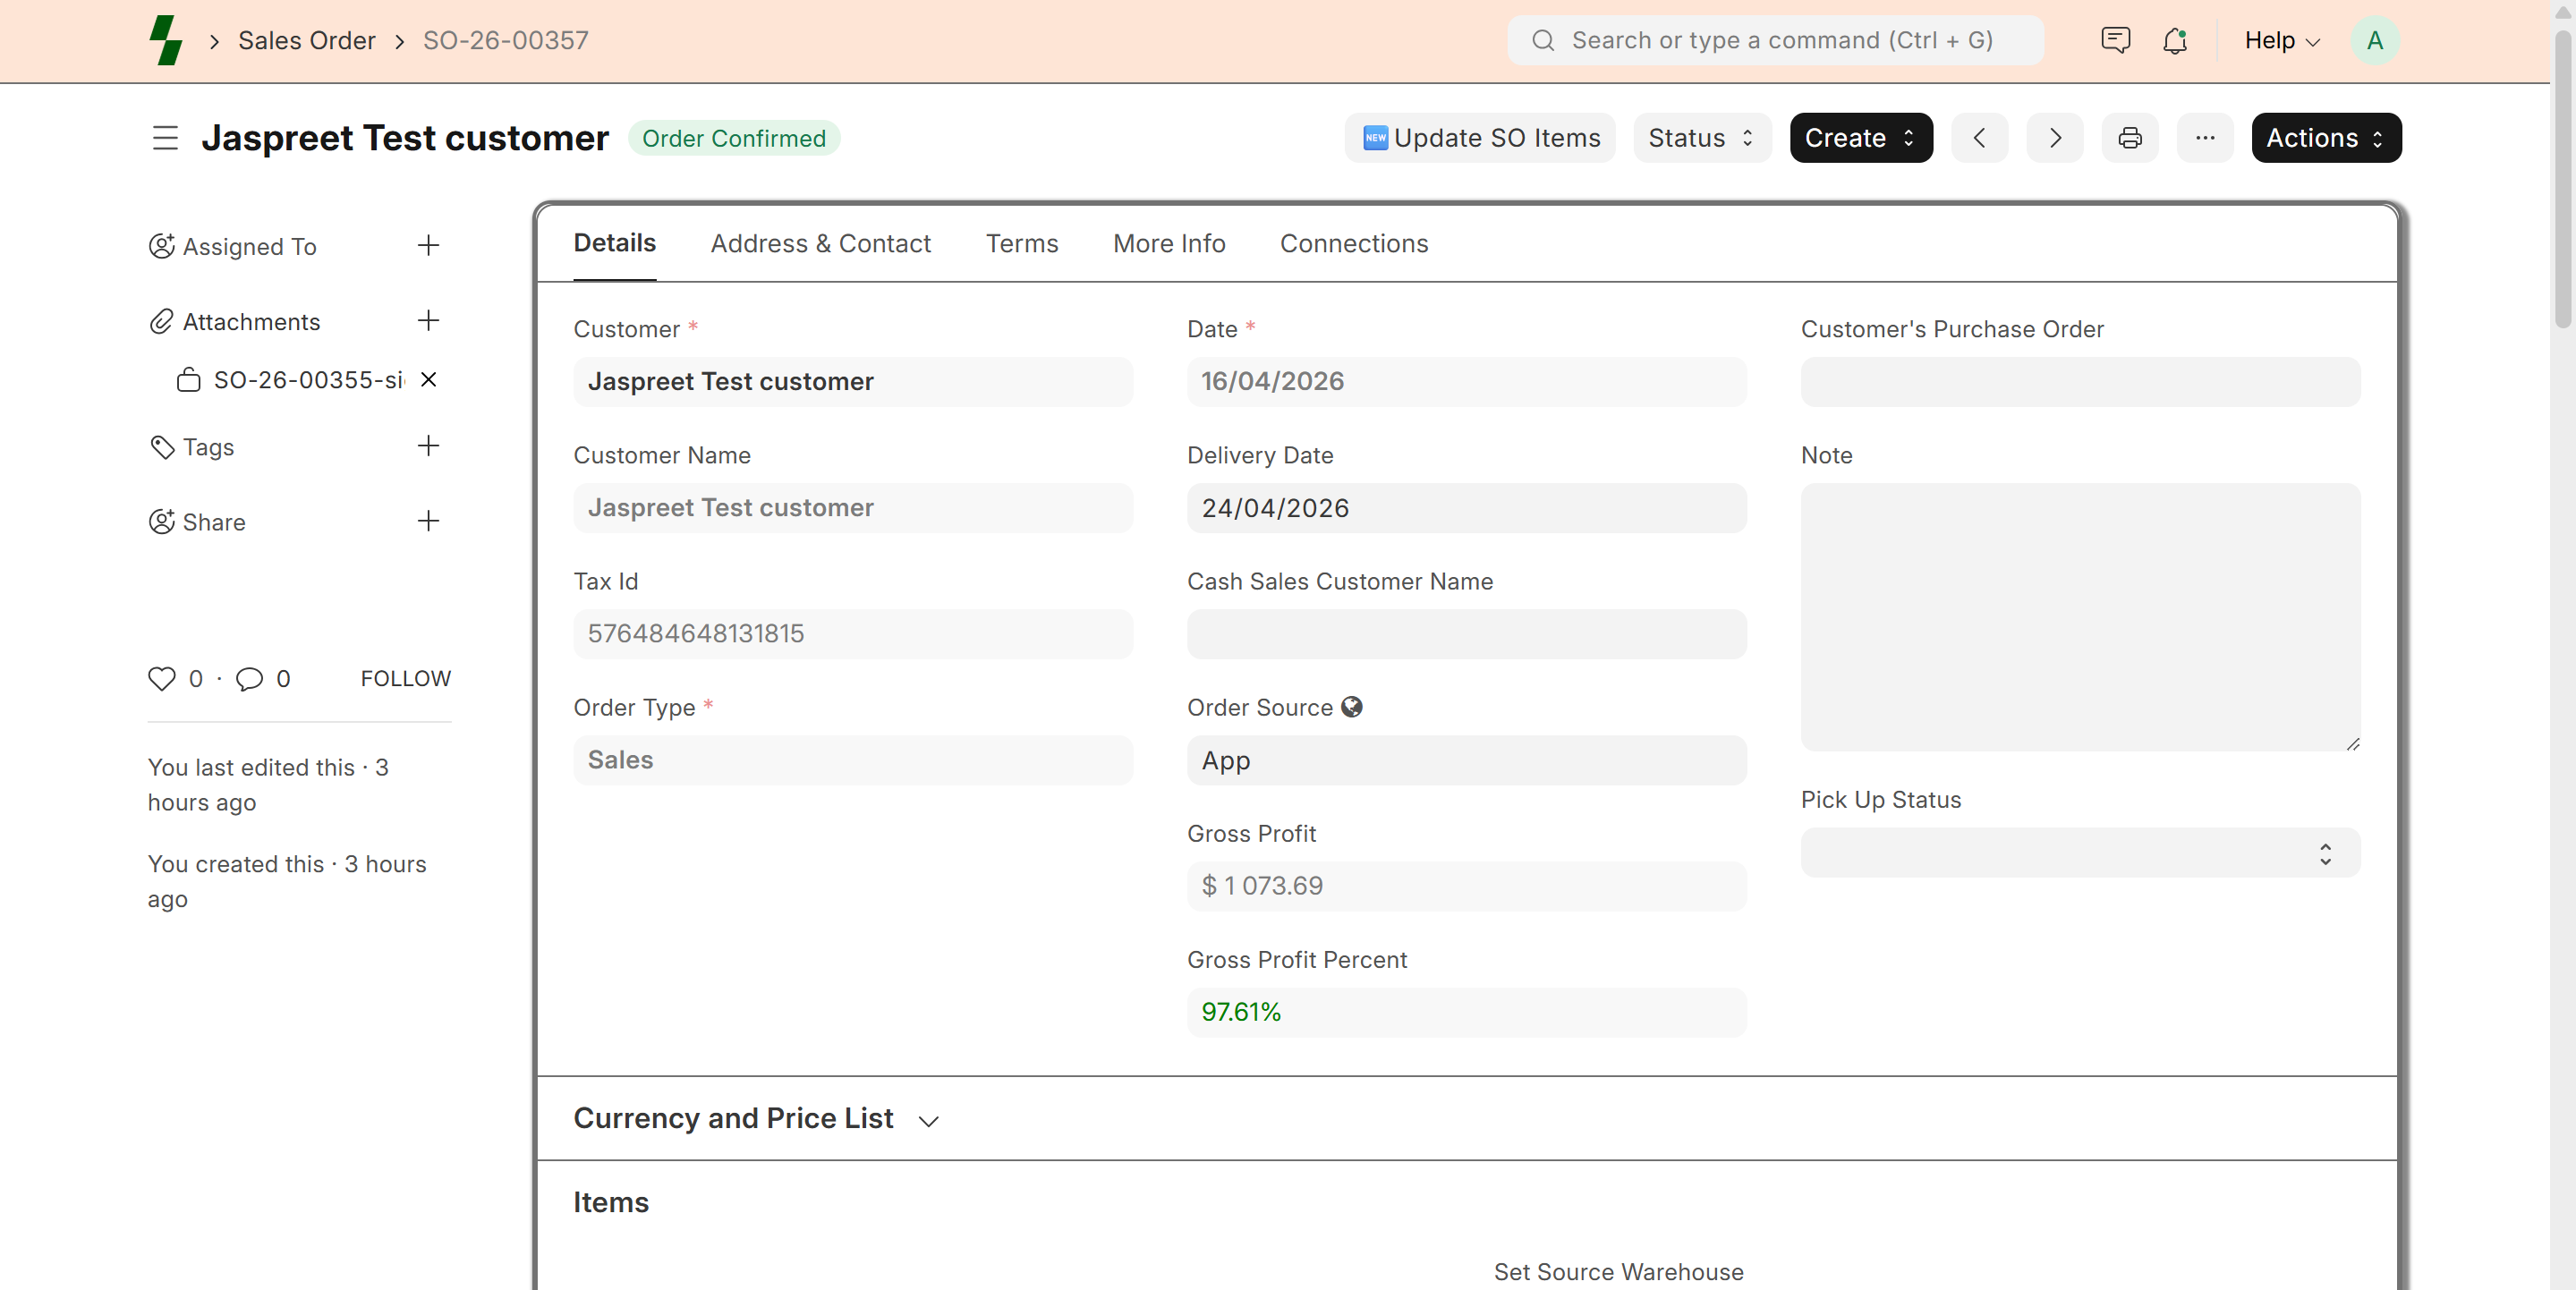Add an attachment with the plus icon
2576x1290 pixels.
click(x=428, y=321)
